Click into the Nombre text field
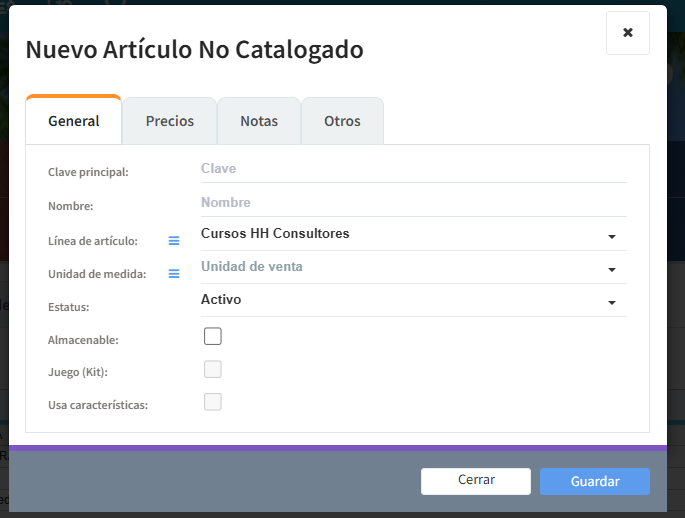This screenshot has width=685, height=518. [x=413, y=202]
